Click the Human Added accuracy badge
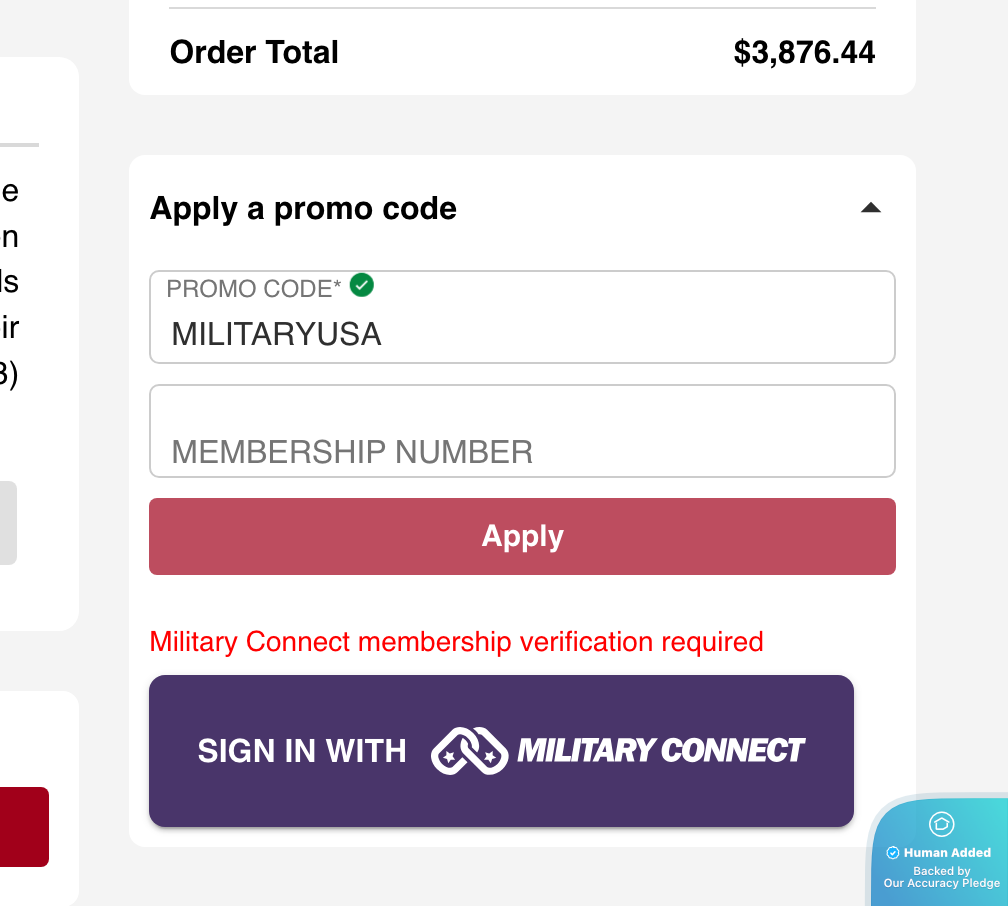 pos(941,855)
